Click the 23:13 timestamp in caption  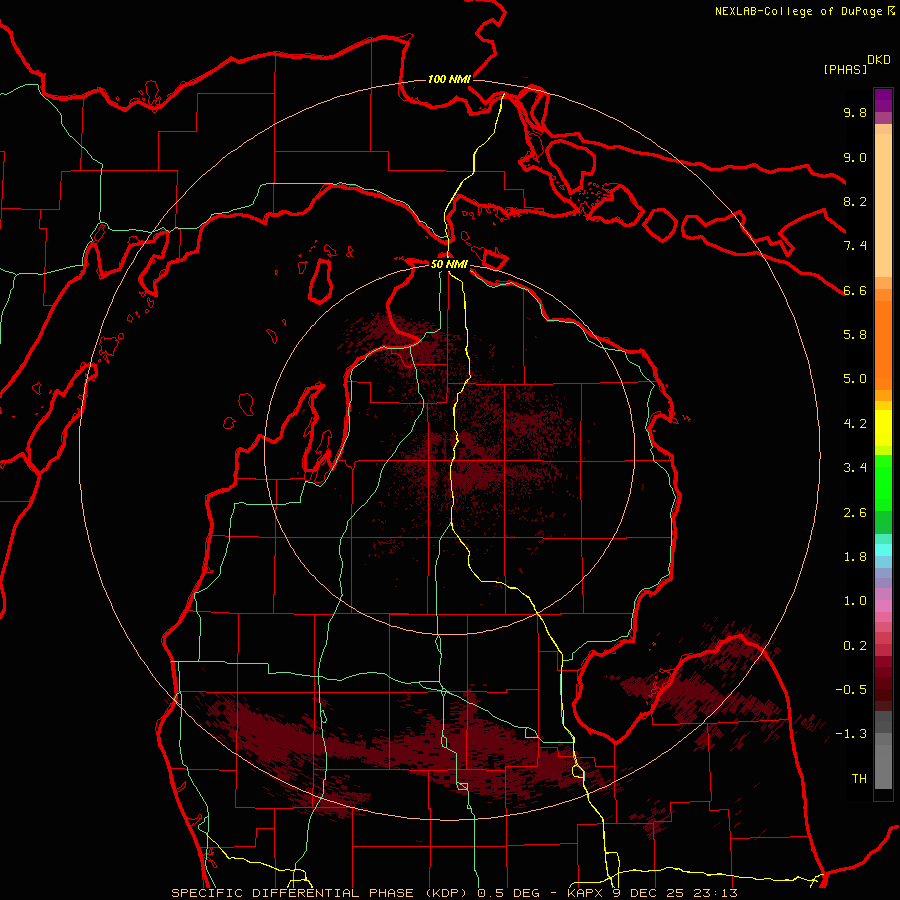pos(715,893)
